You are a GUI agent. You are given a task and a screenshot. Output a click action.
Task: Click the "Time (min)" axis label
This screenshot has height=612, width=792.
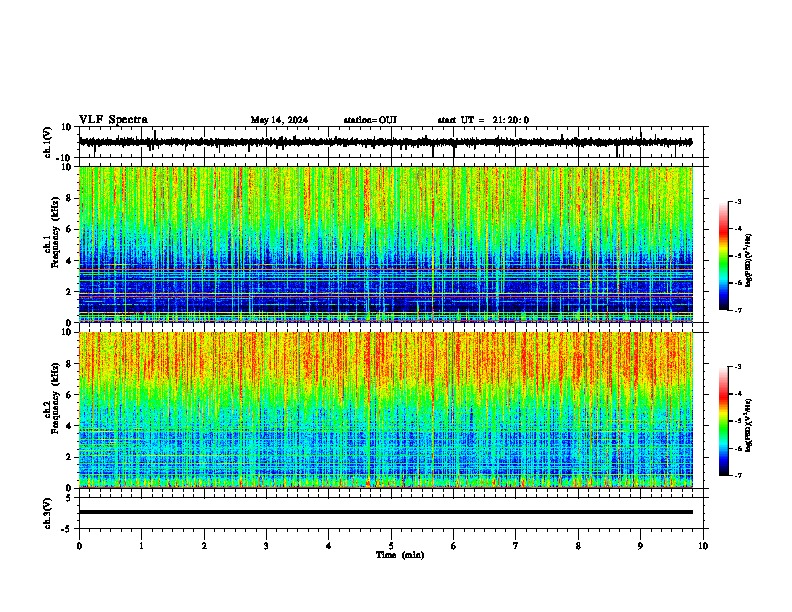pyautogui.click(x=400, y=555)
